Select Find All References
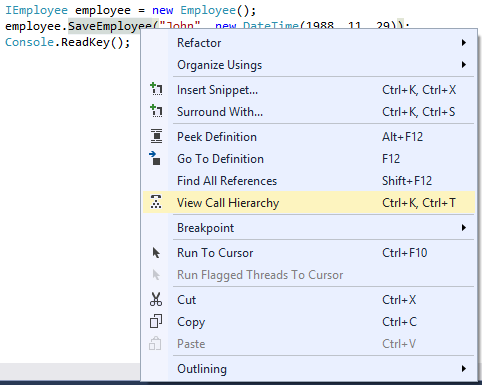Image resolution: width=482 pixels, height=385 pixels. 309,181
